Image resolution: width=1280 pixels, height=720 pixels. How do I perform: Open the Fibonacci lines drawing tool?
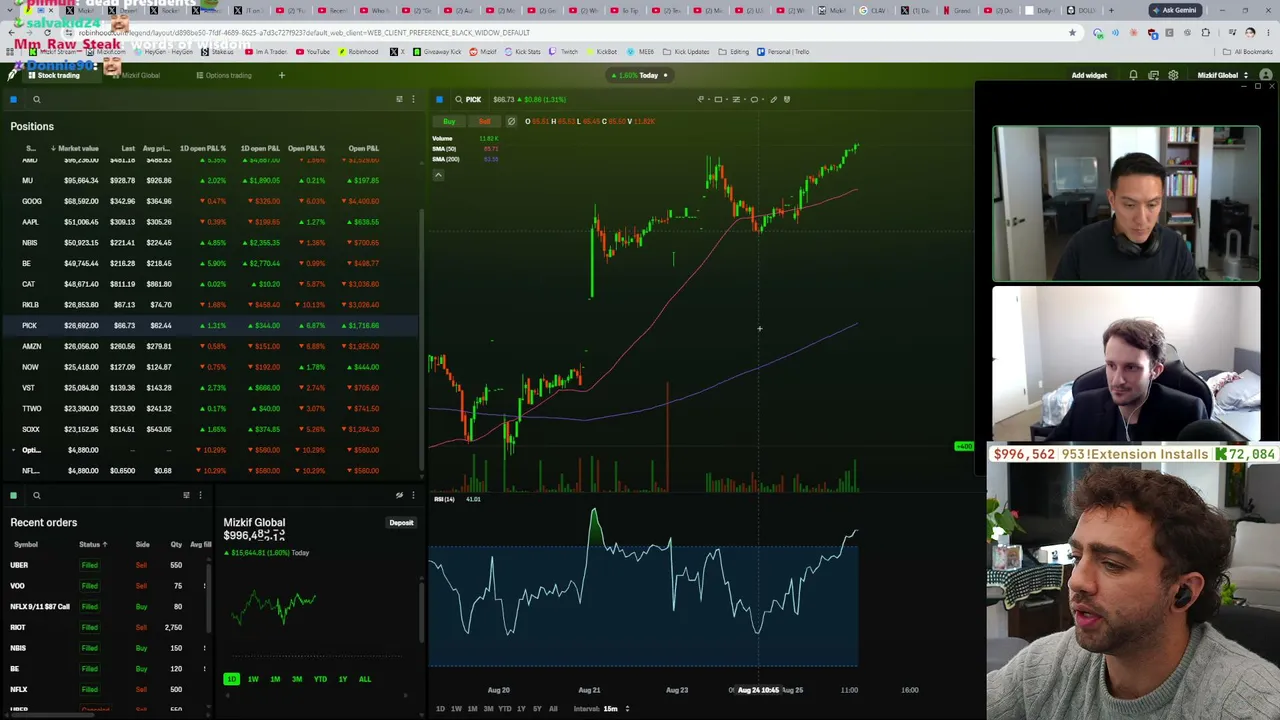736,99
